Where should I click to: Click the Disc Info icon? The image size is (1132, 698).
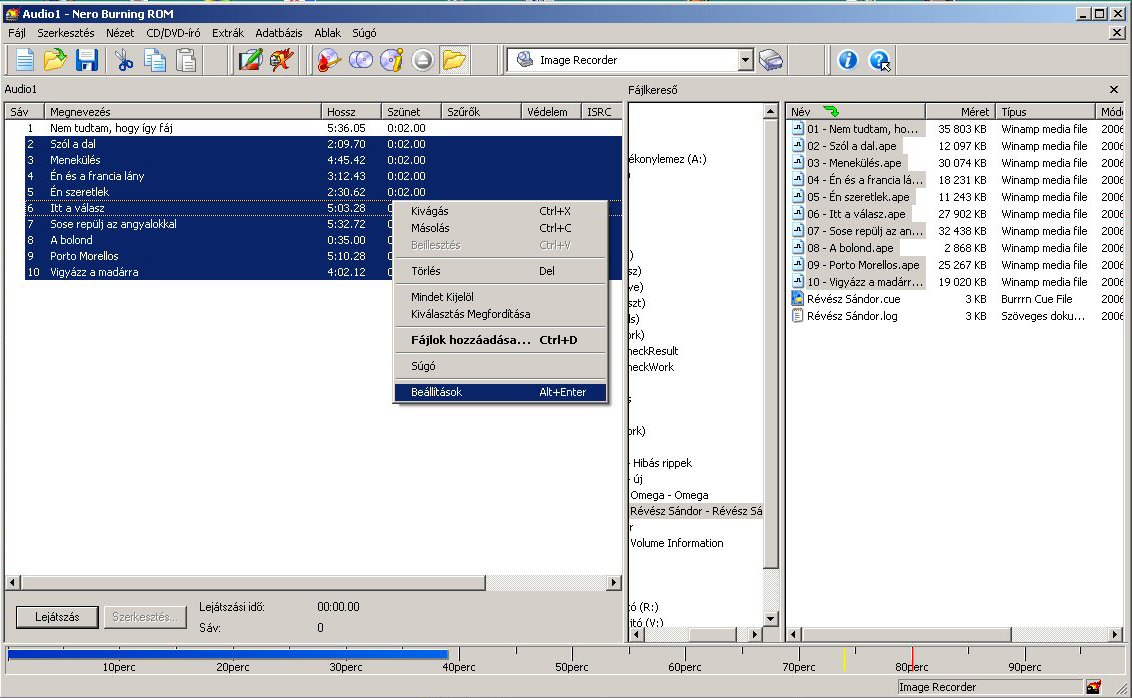point(391,60)
